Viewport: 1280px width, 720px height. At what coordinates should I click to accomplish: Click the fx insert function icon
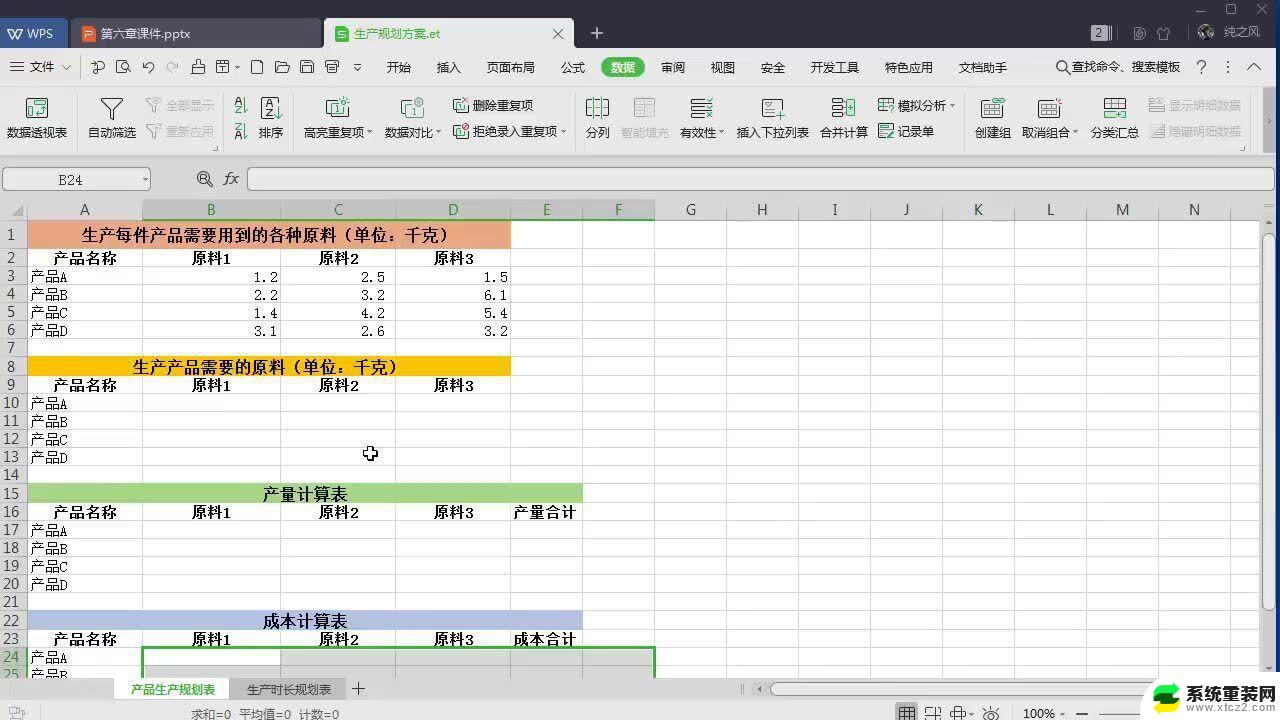231,178
